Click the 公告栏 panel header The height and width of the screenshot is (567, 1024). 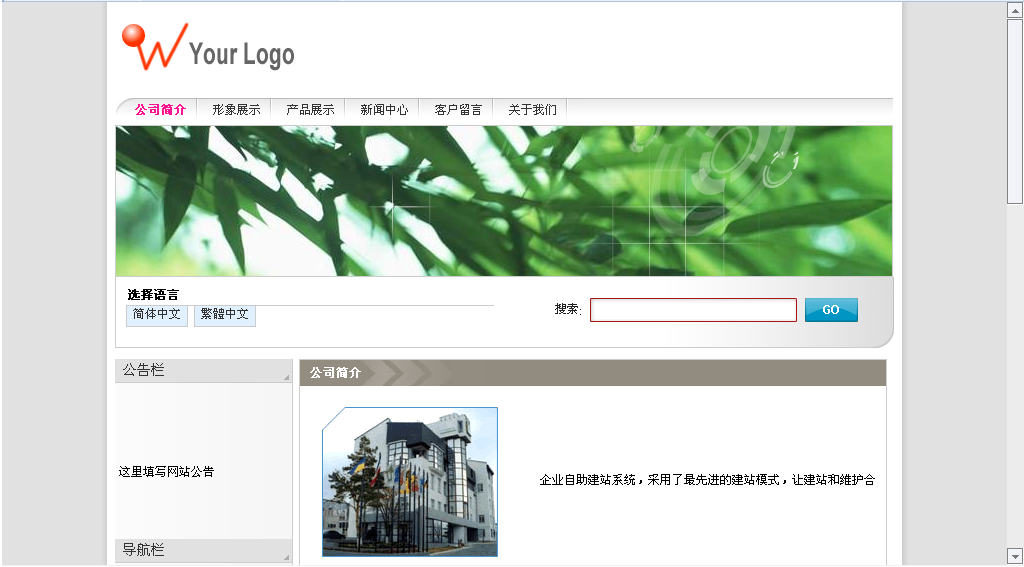coord(203,371)
